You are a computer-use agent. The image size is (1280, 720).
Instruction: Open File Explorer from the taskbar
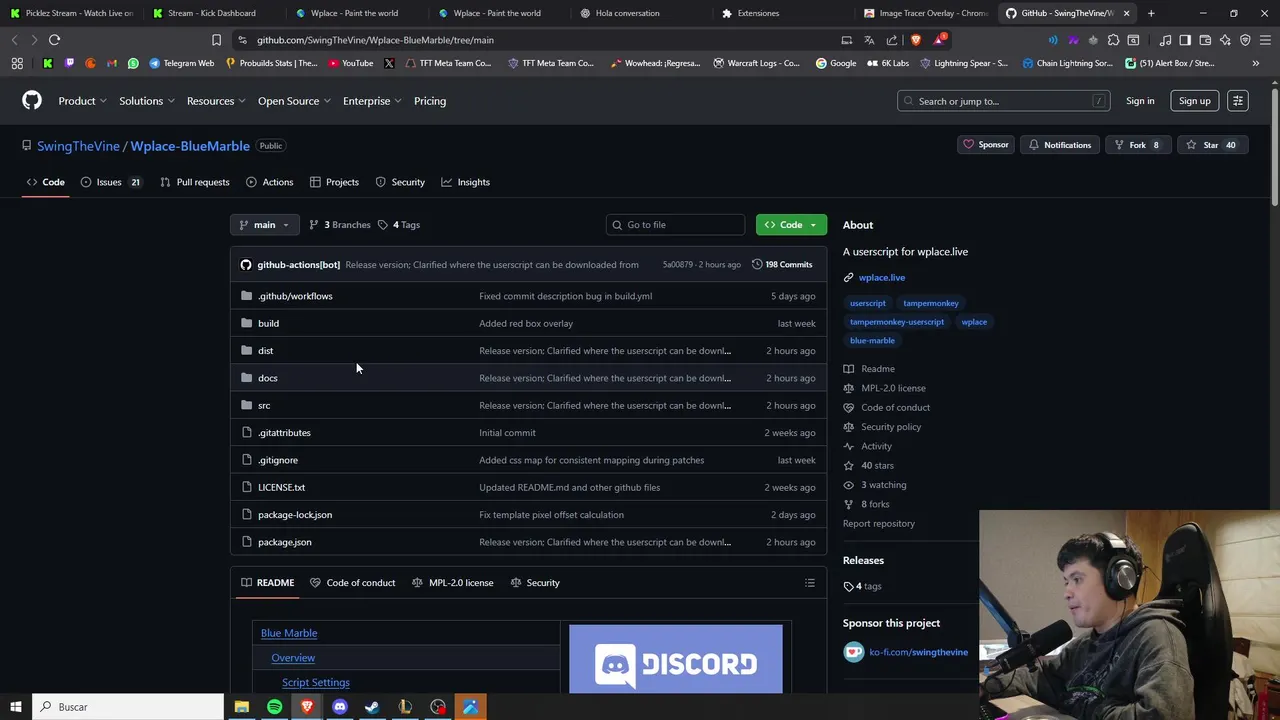click(x=241, y=707)
